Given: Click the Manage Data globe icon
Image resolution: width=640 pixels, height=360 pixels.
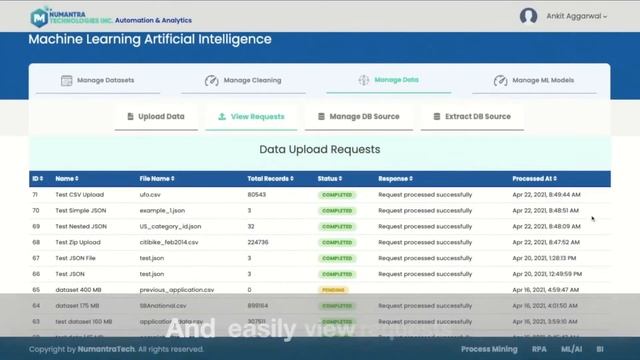Looking at the screenshot, I should pos(364,80).
